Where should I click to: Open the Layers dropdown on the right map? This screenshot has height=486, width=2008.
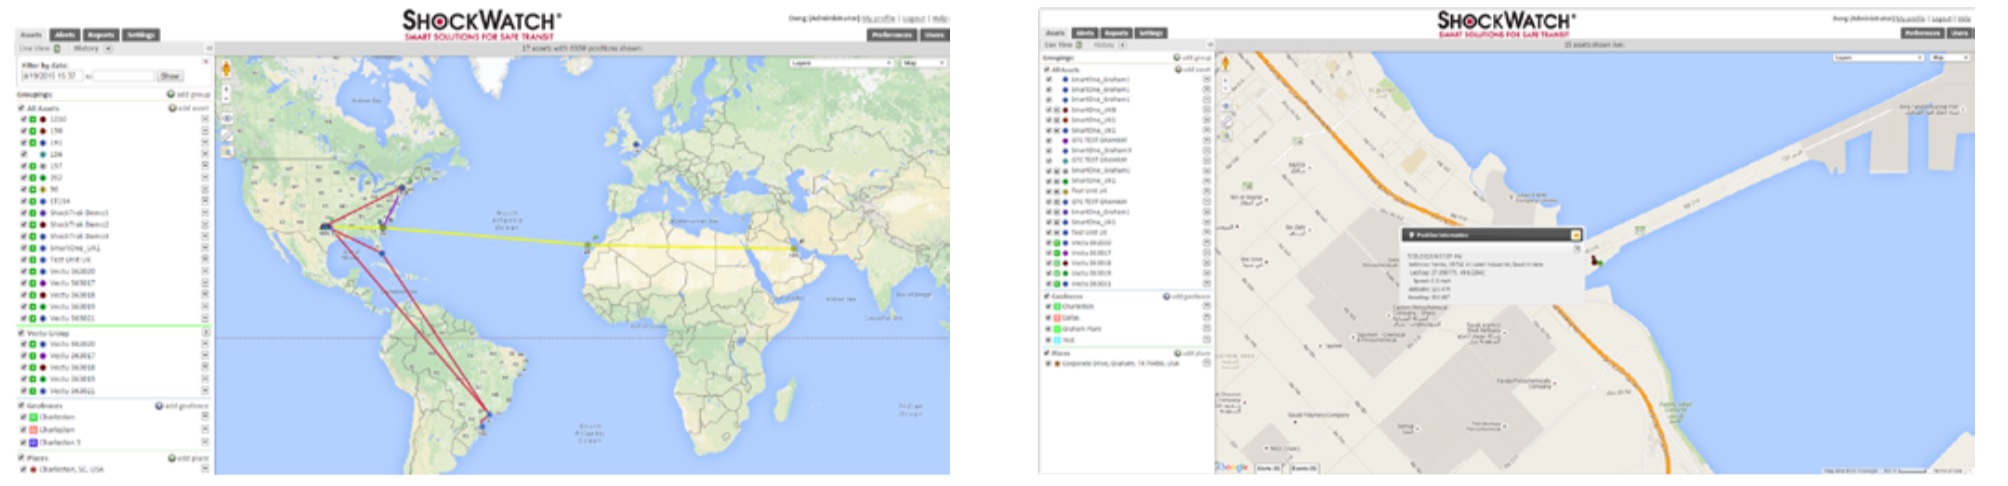pyautogui.click(x=1878, y=58)
